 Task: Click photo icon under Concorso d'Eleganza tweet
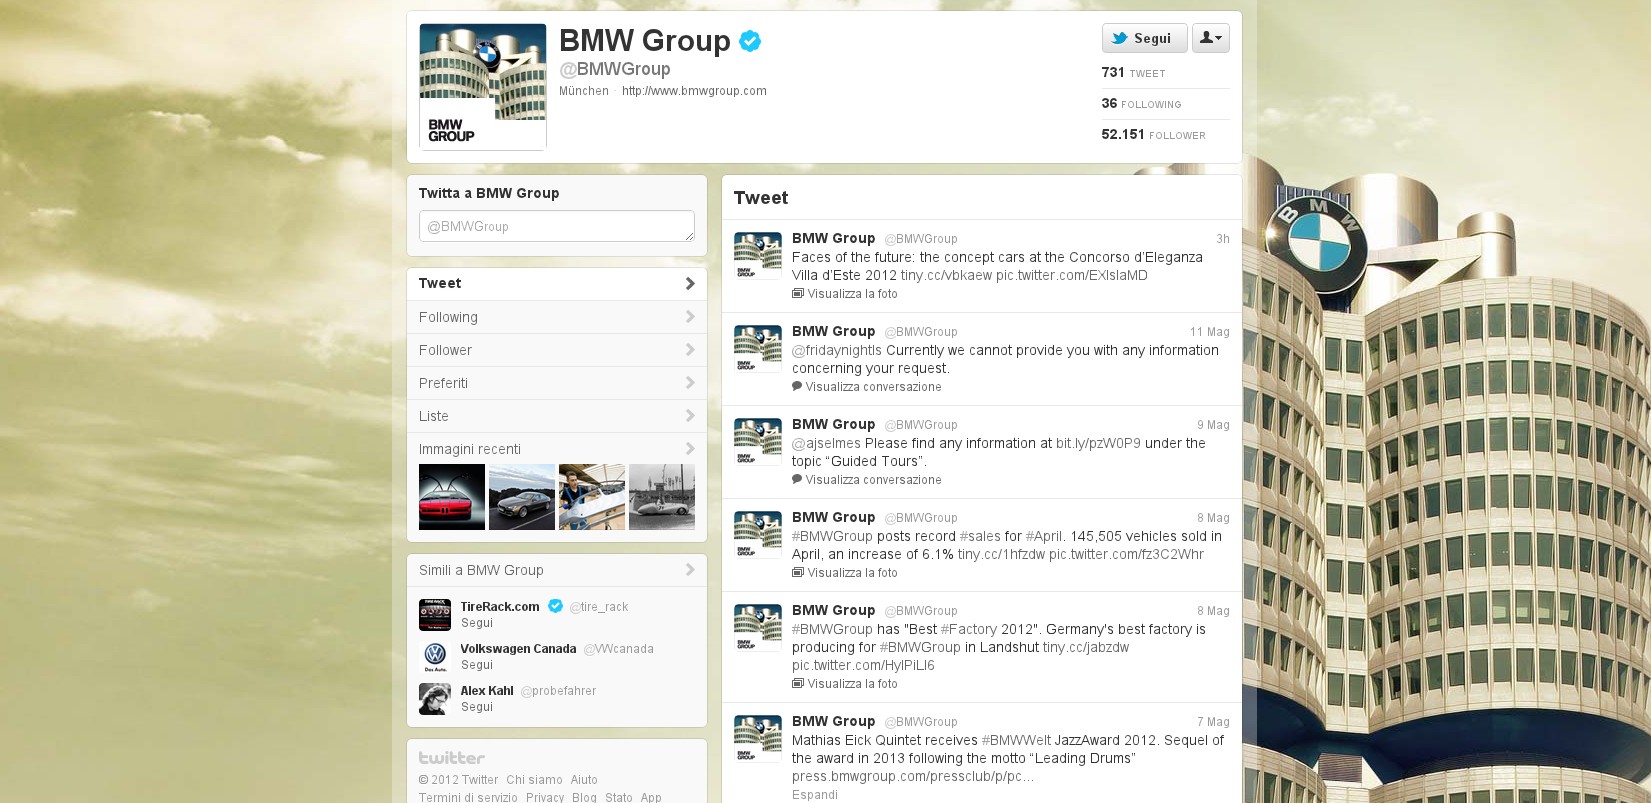(798, 294)
